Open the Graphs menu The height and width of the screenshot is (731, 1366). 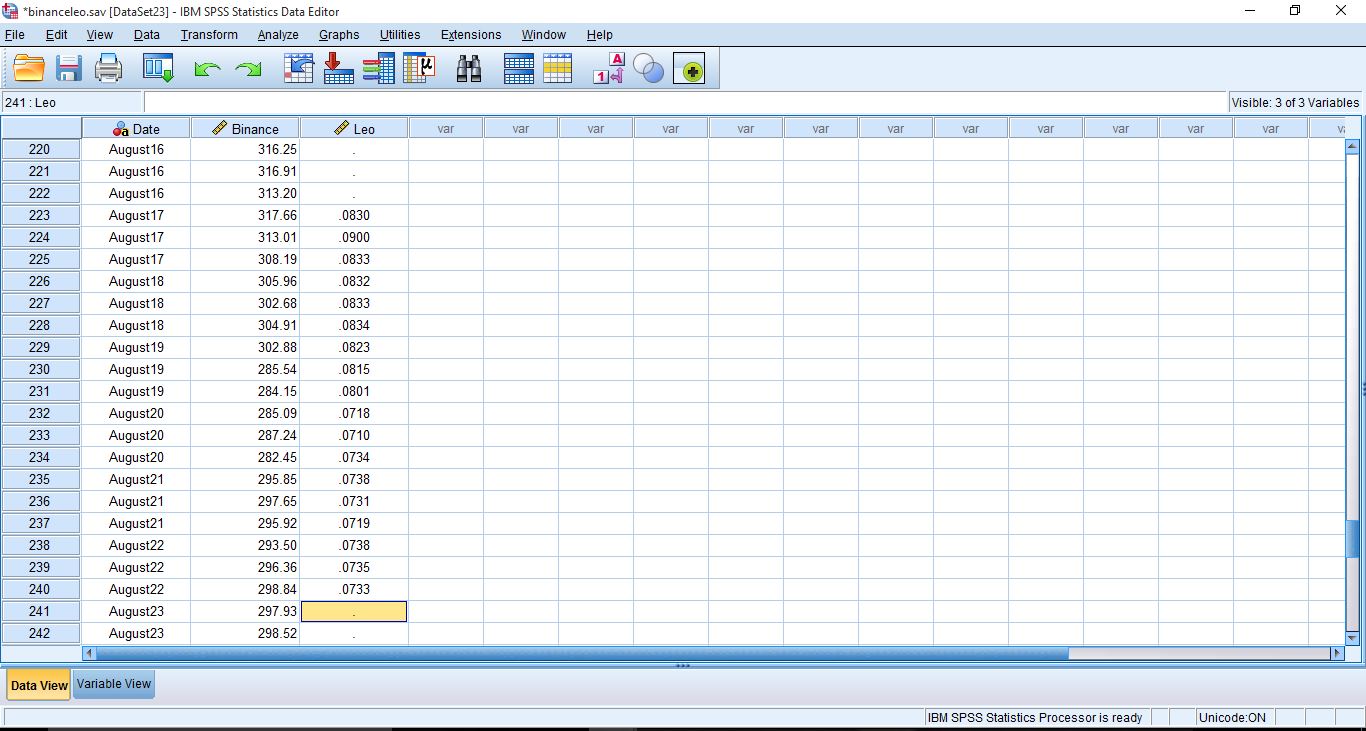coord(339,34)
